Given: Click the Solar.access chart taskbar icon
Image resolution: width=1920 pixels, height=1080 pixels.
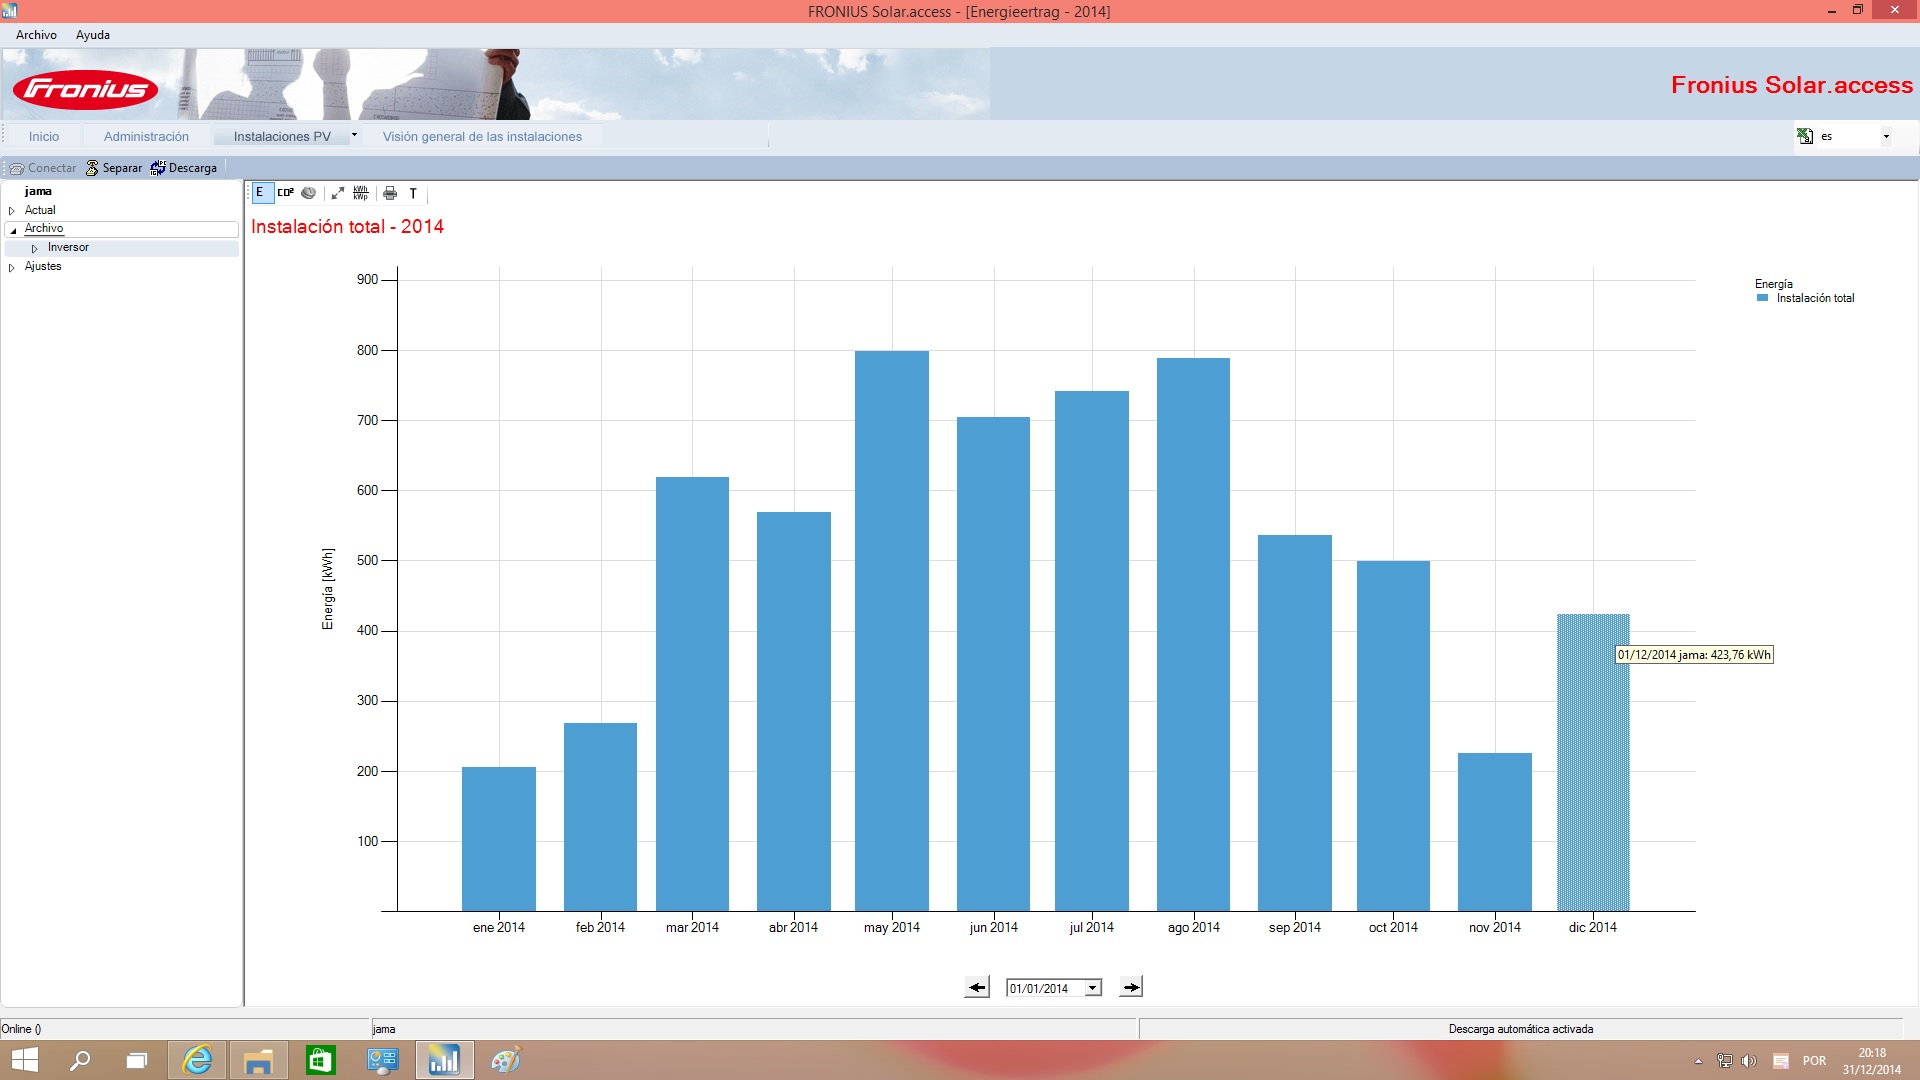Looking at the screenshot, I should pyautogui.click(x=444, y=1060).
